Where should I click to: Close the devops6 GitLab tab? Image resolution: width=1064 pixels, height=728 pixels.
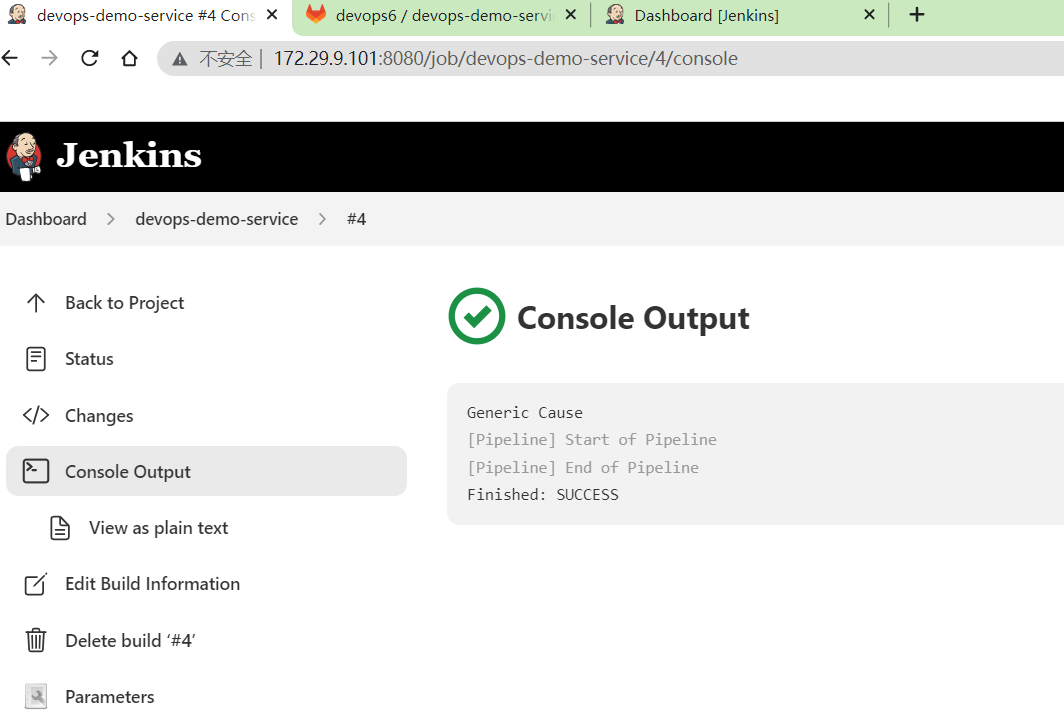click(x=571, y=14)
